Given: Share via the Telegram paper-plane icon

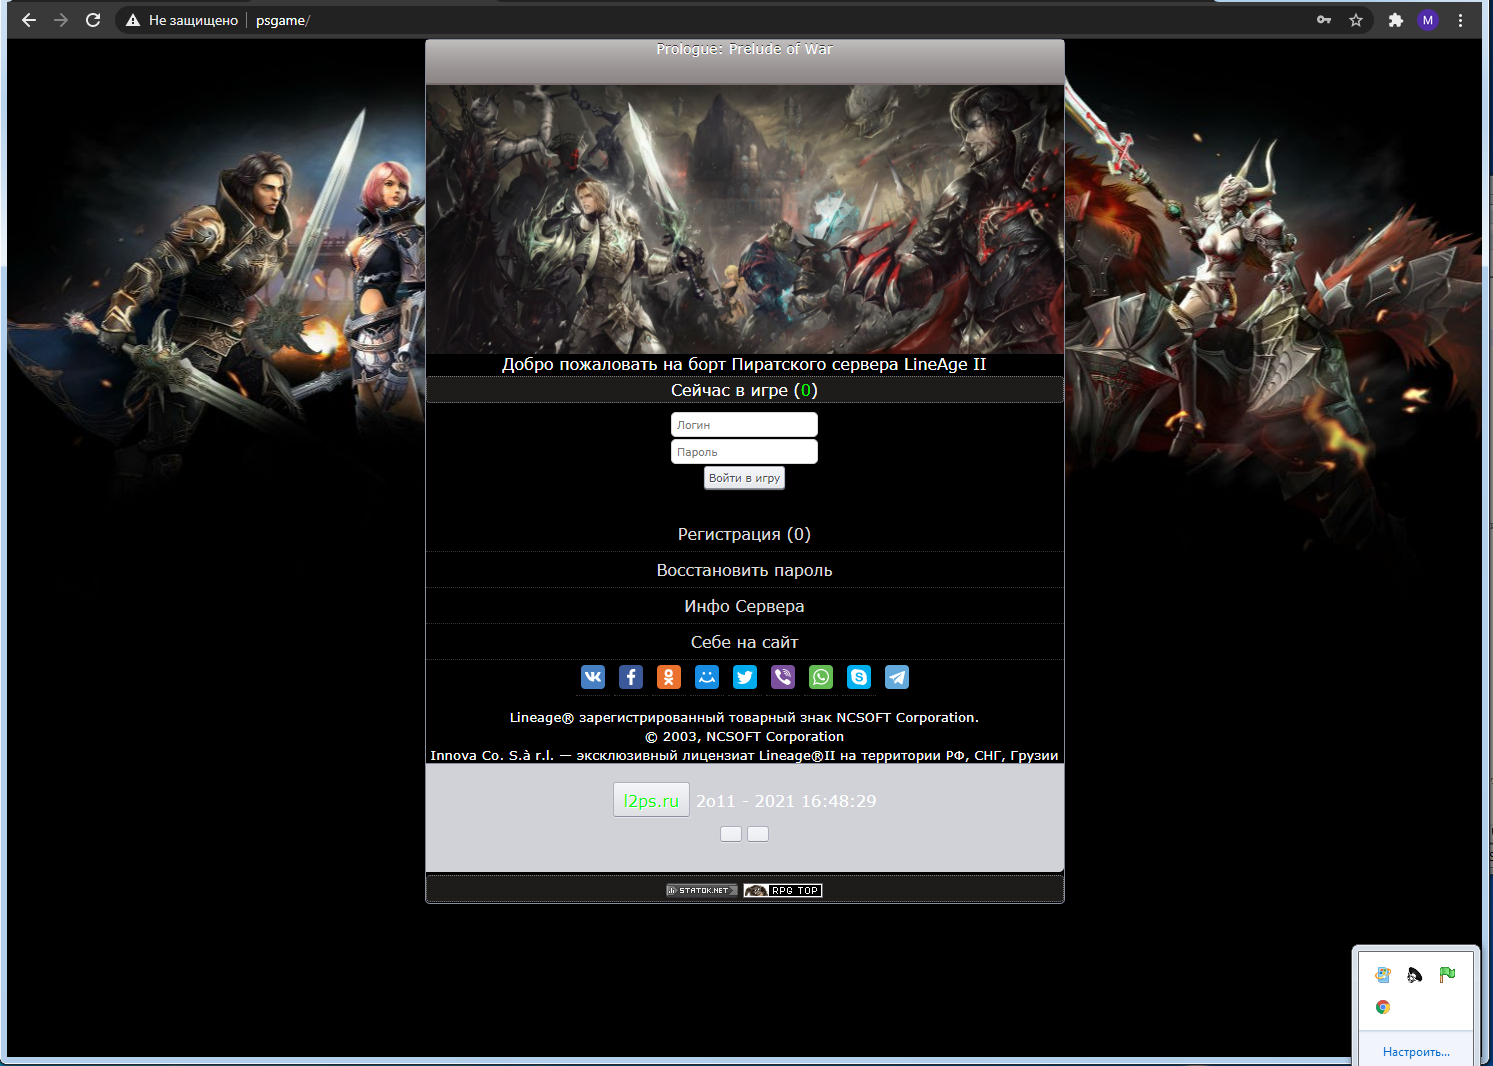Looking at the screenshot, I should [897, 677].
